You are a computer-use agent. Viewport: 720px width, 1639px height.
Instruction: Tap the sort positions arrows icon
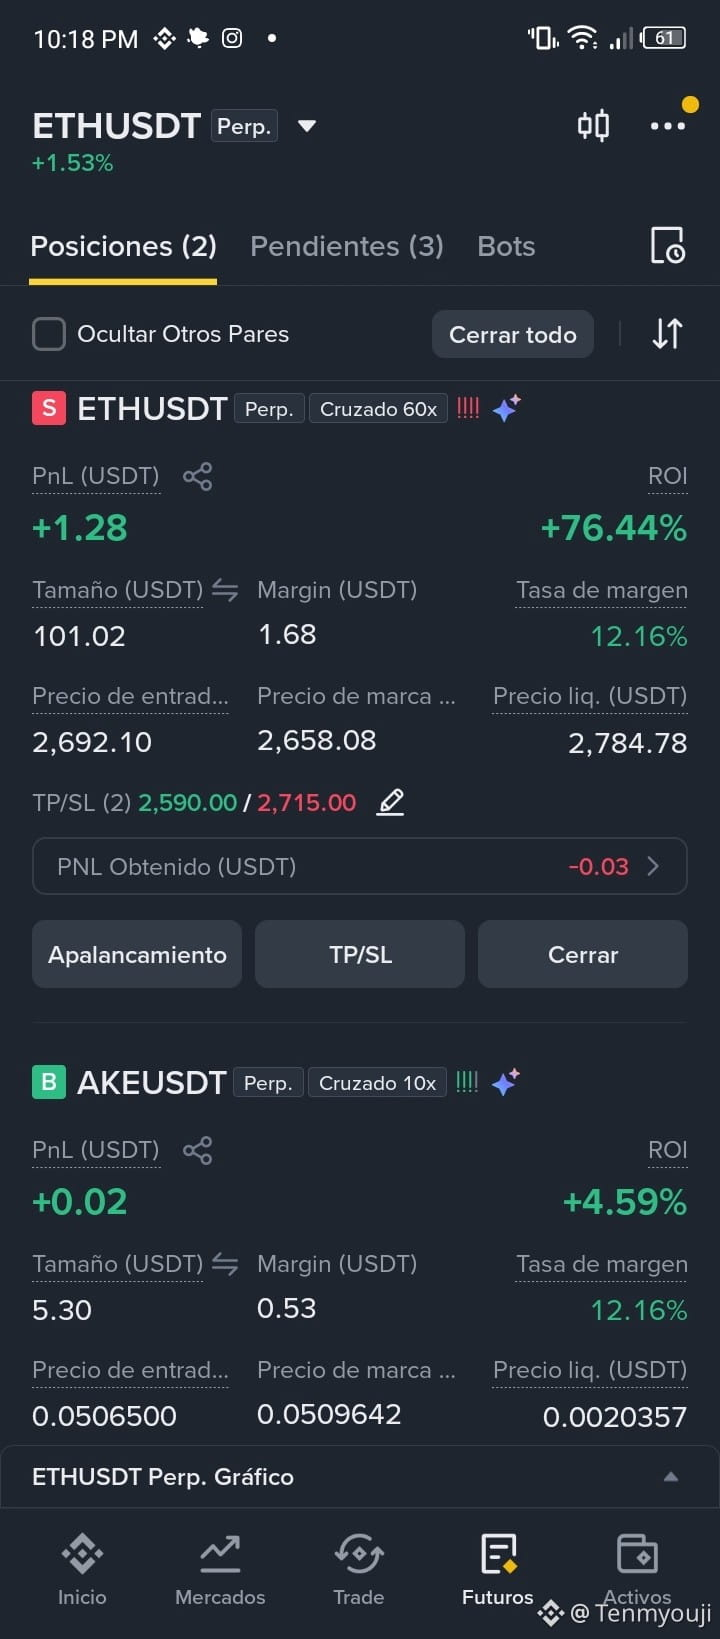pos(667,334)
